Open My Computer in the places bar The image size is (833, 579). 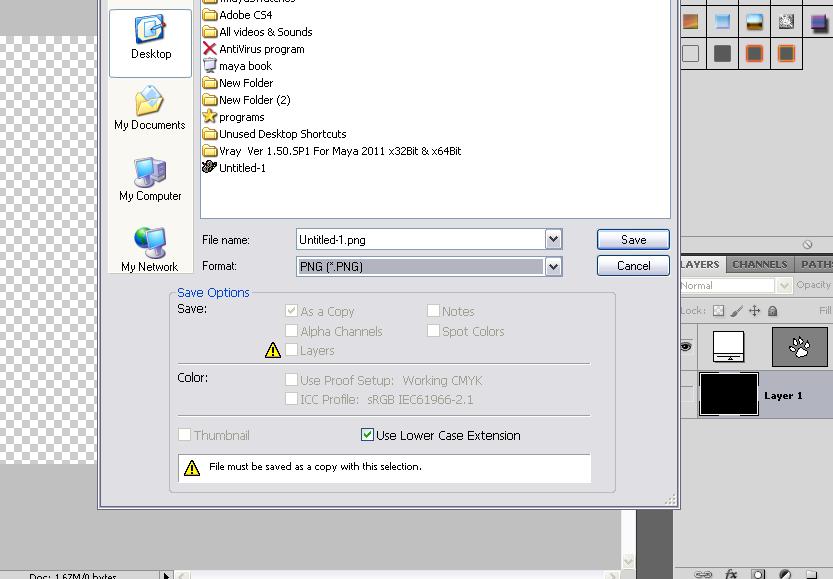tap(150, 179)
